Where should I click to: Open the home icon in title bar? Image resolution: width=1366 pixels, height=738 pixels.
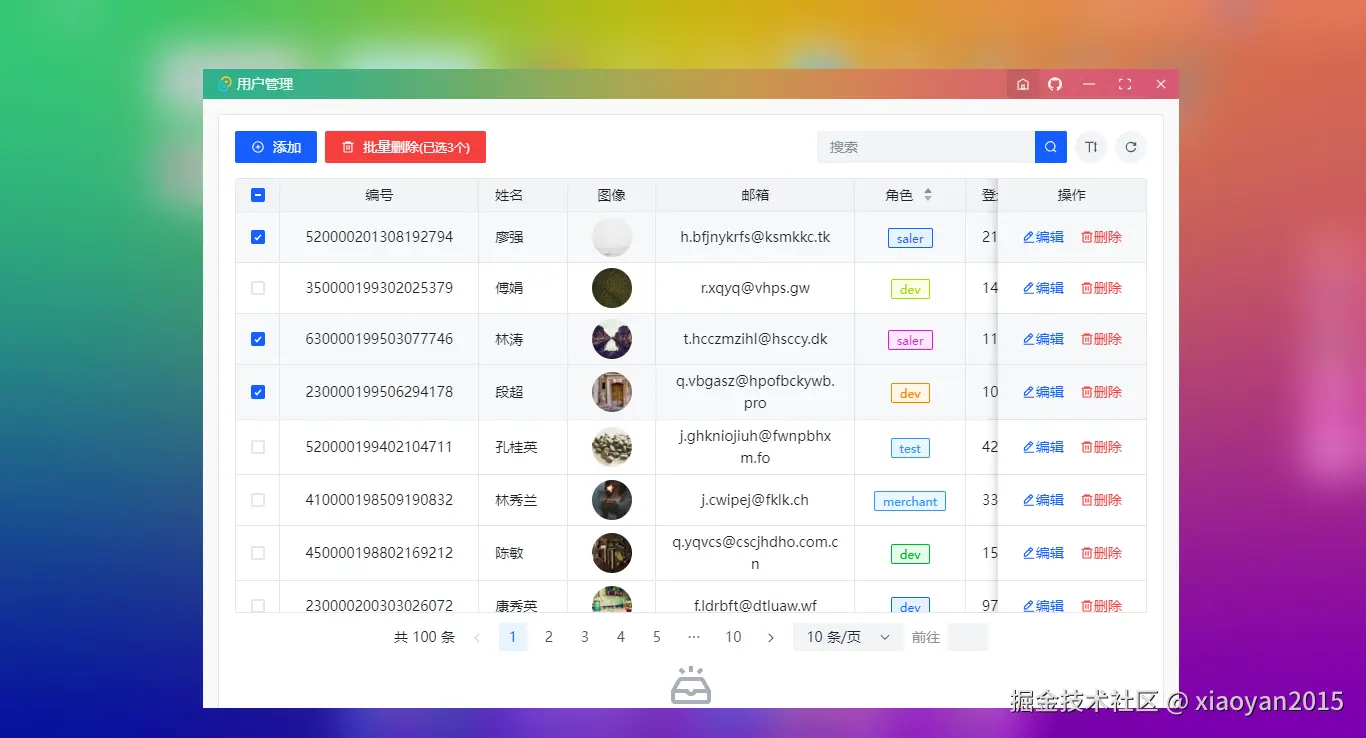click(x=1023, y=84)
